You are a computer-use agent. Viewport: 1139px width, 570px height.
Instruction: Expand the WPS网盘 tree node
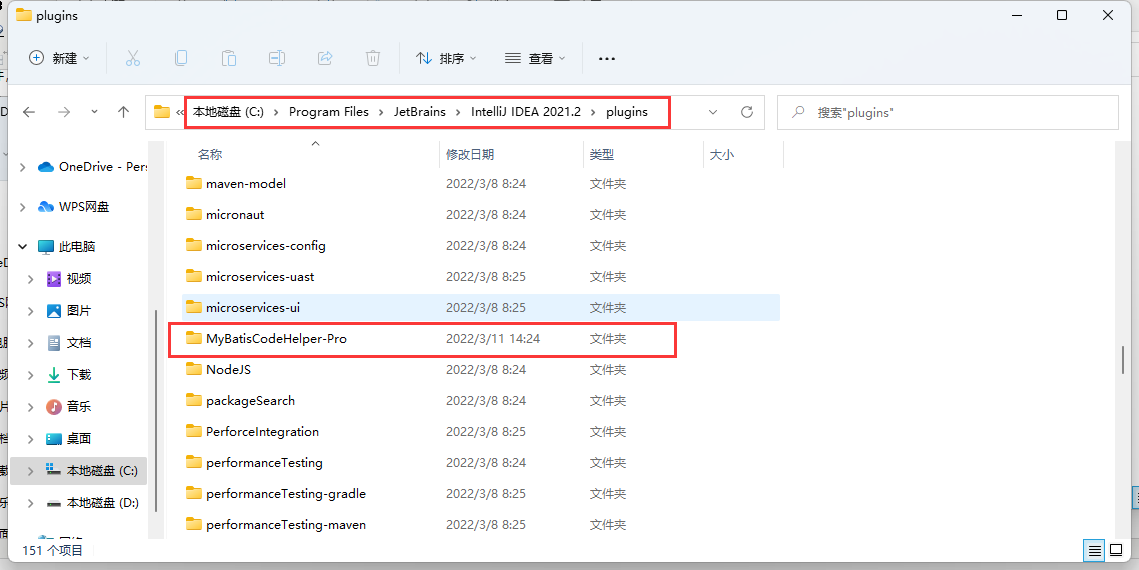(23, 207)
